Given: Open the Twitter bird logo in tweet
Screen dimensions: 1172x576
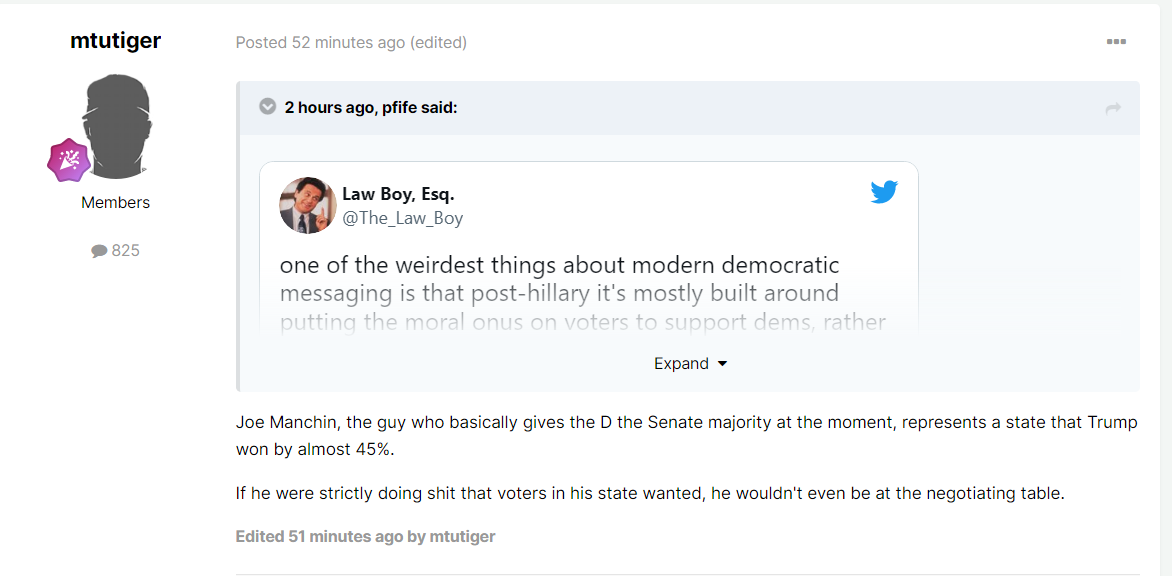Looking at the screenshot, I should tap(884, 192).
